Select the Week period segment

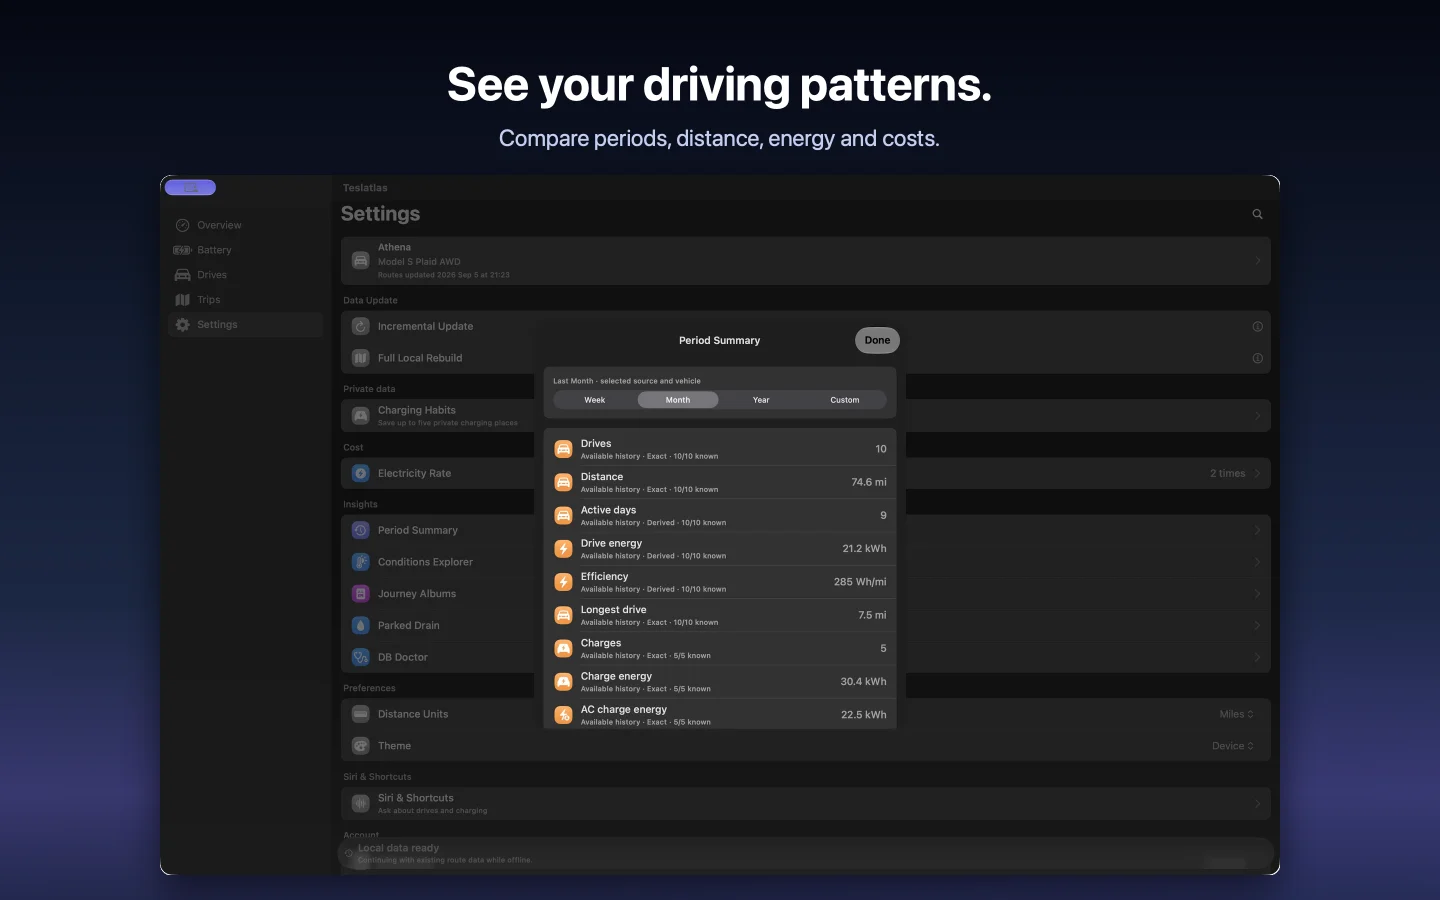tap(595, 400)
